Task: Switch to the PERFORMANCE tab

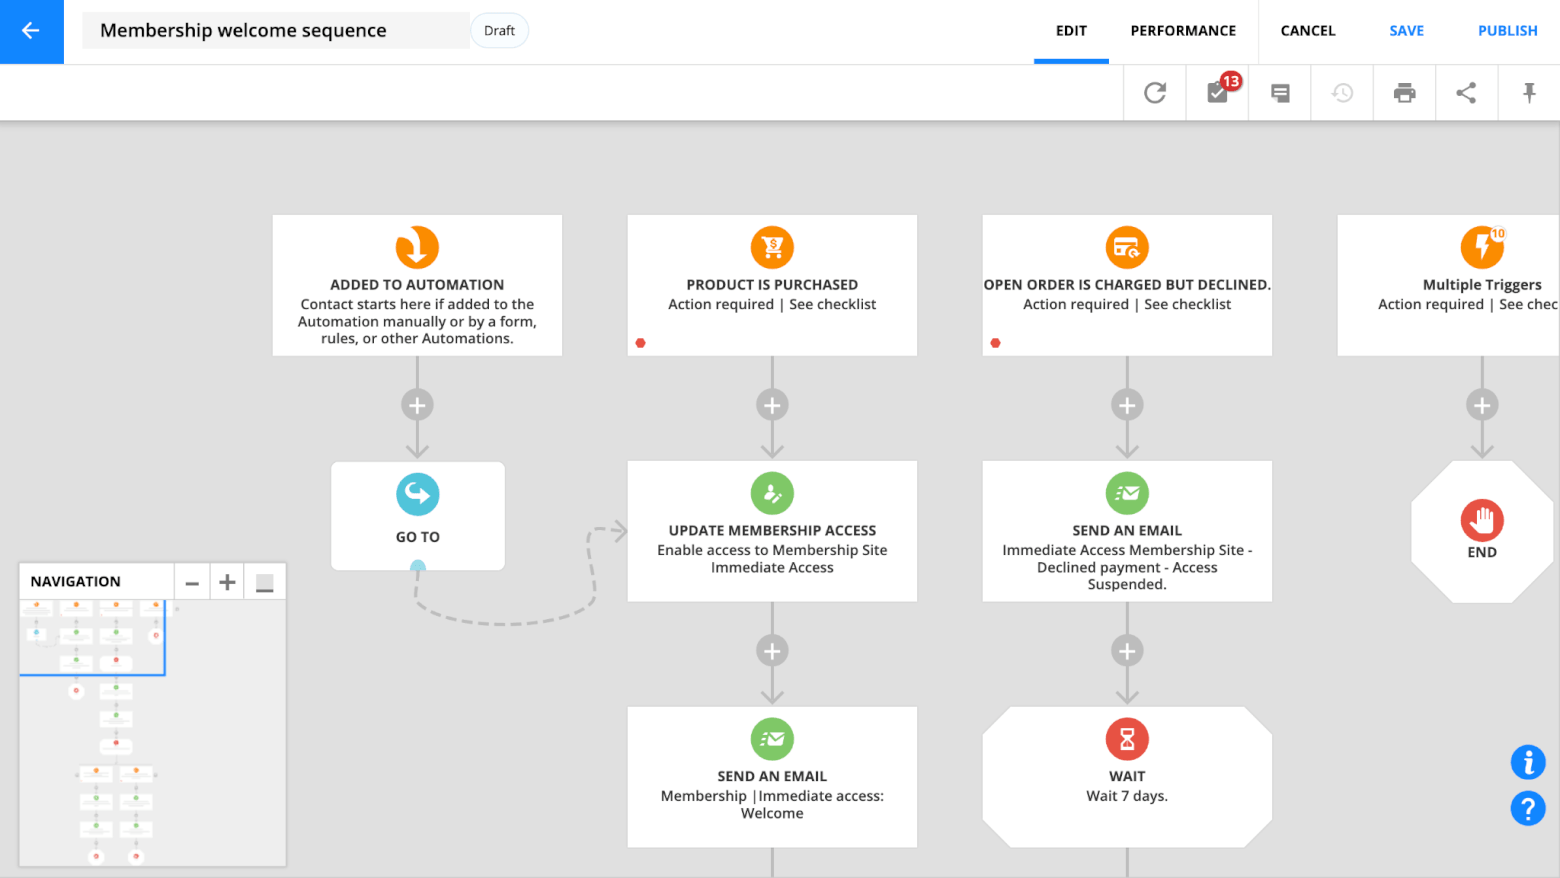Action: (1183, 30)
